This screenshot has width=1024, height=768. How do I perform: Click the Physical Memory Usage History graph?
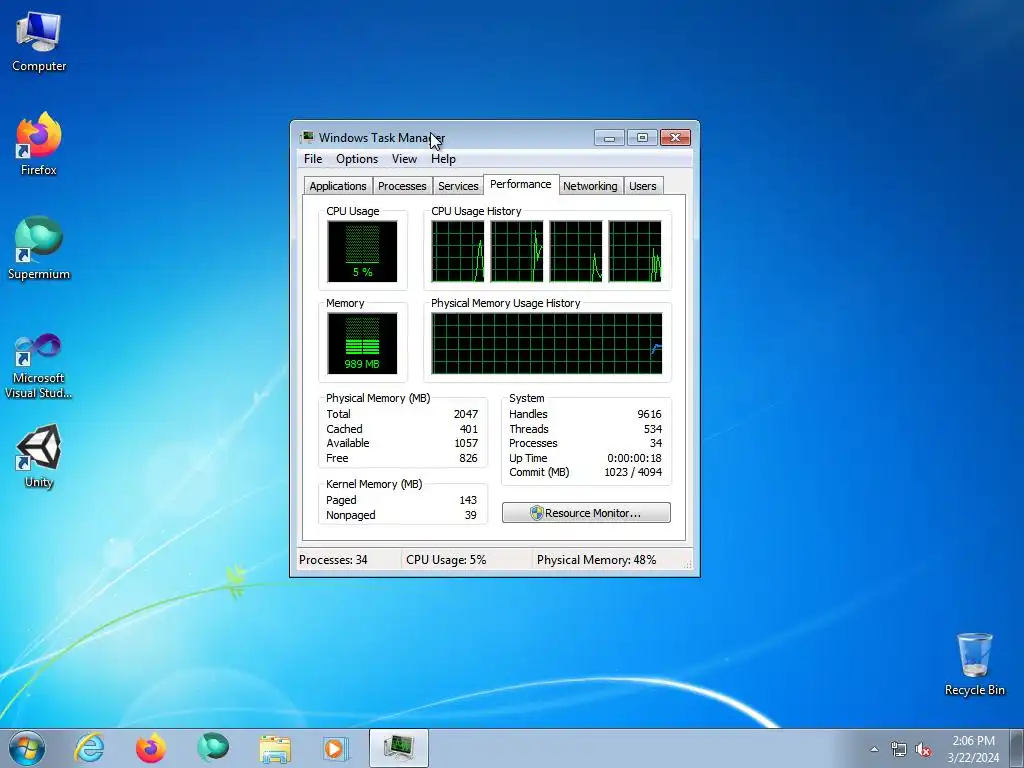pos(547,344)
